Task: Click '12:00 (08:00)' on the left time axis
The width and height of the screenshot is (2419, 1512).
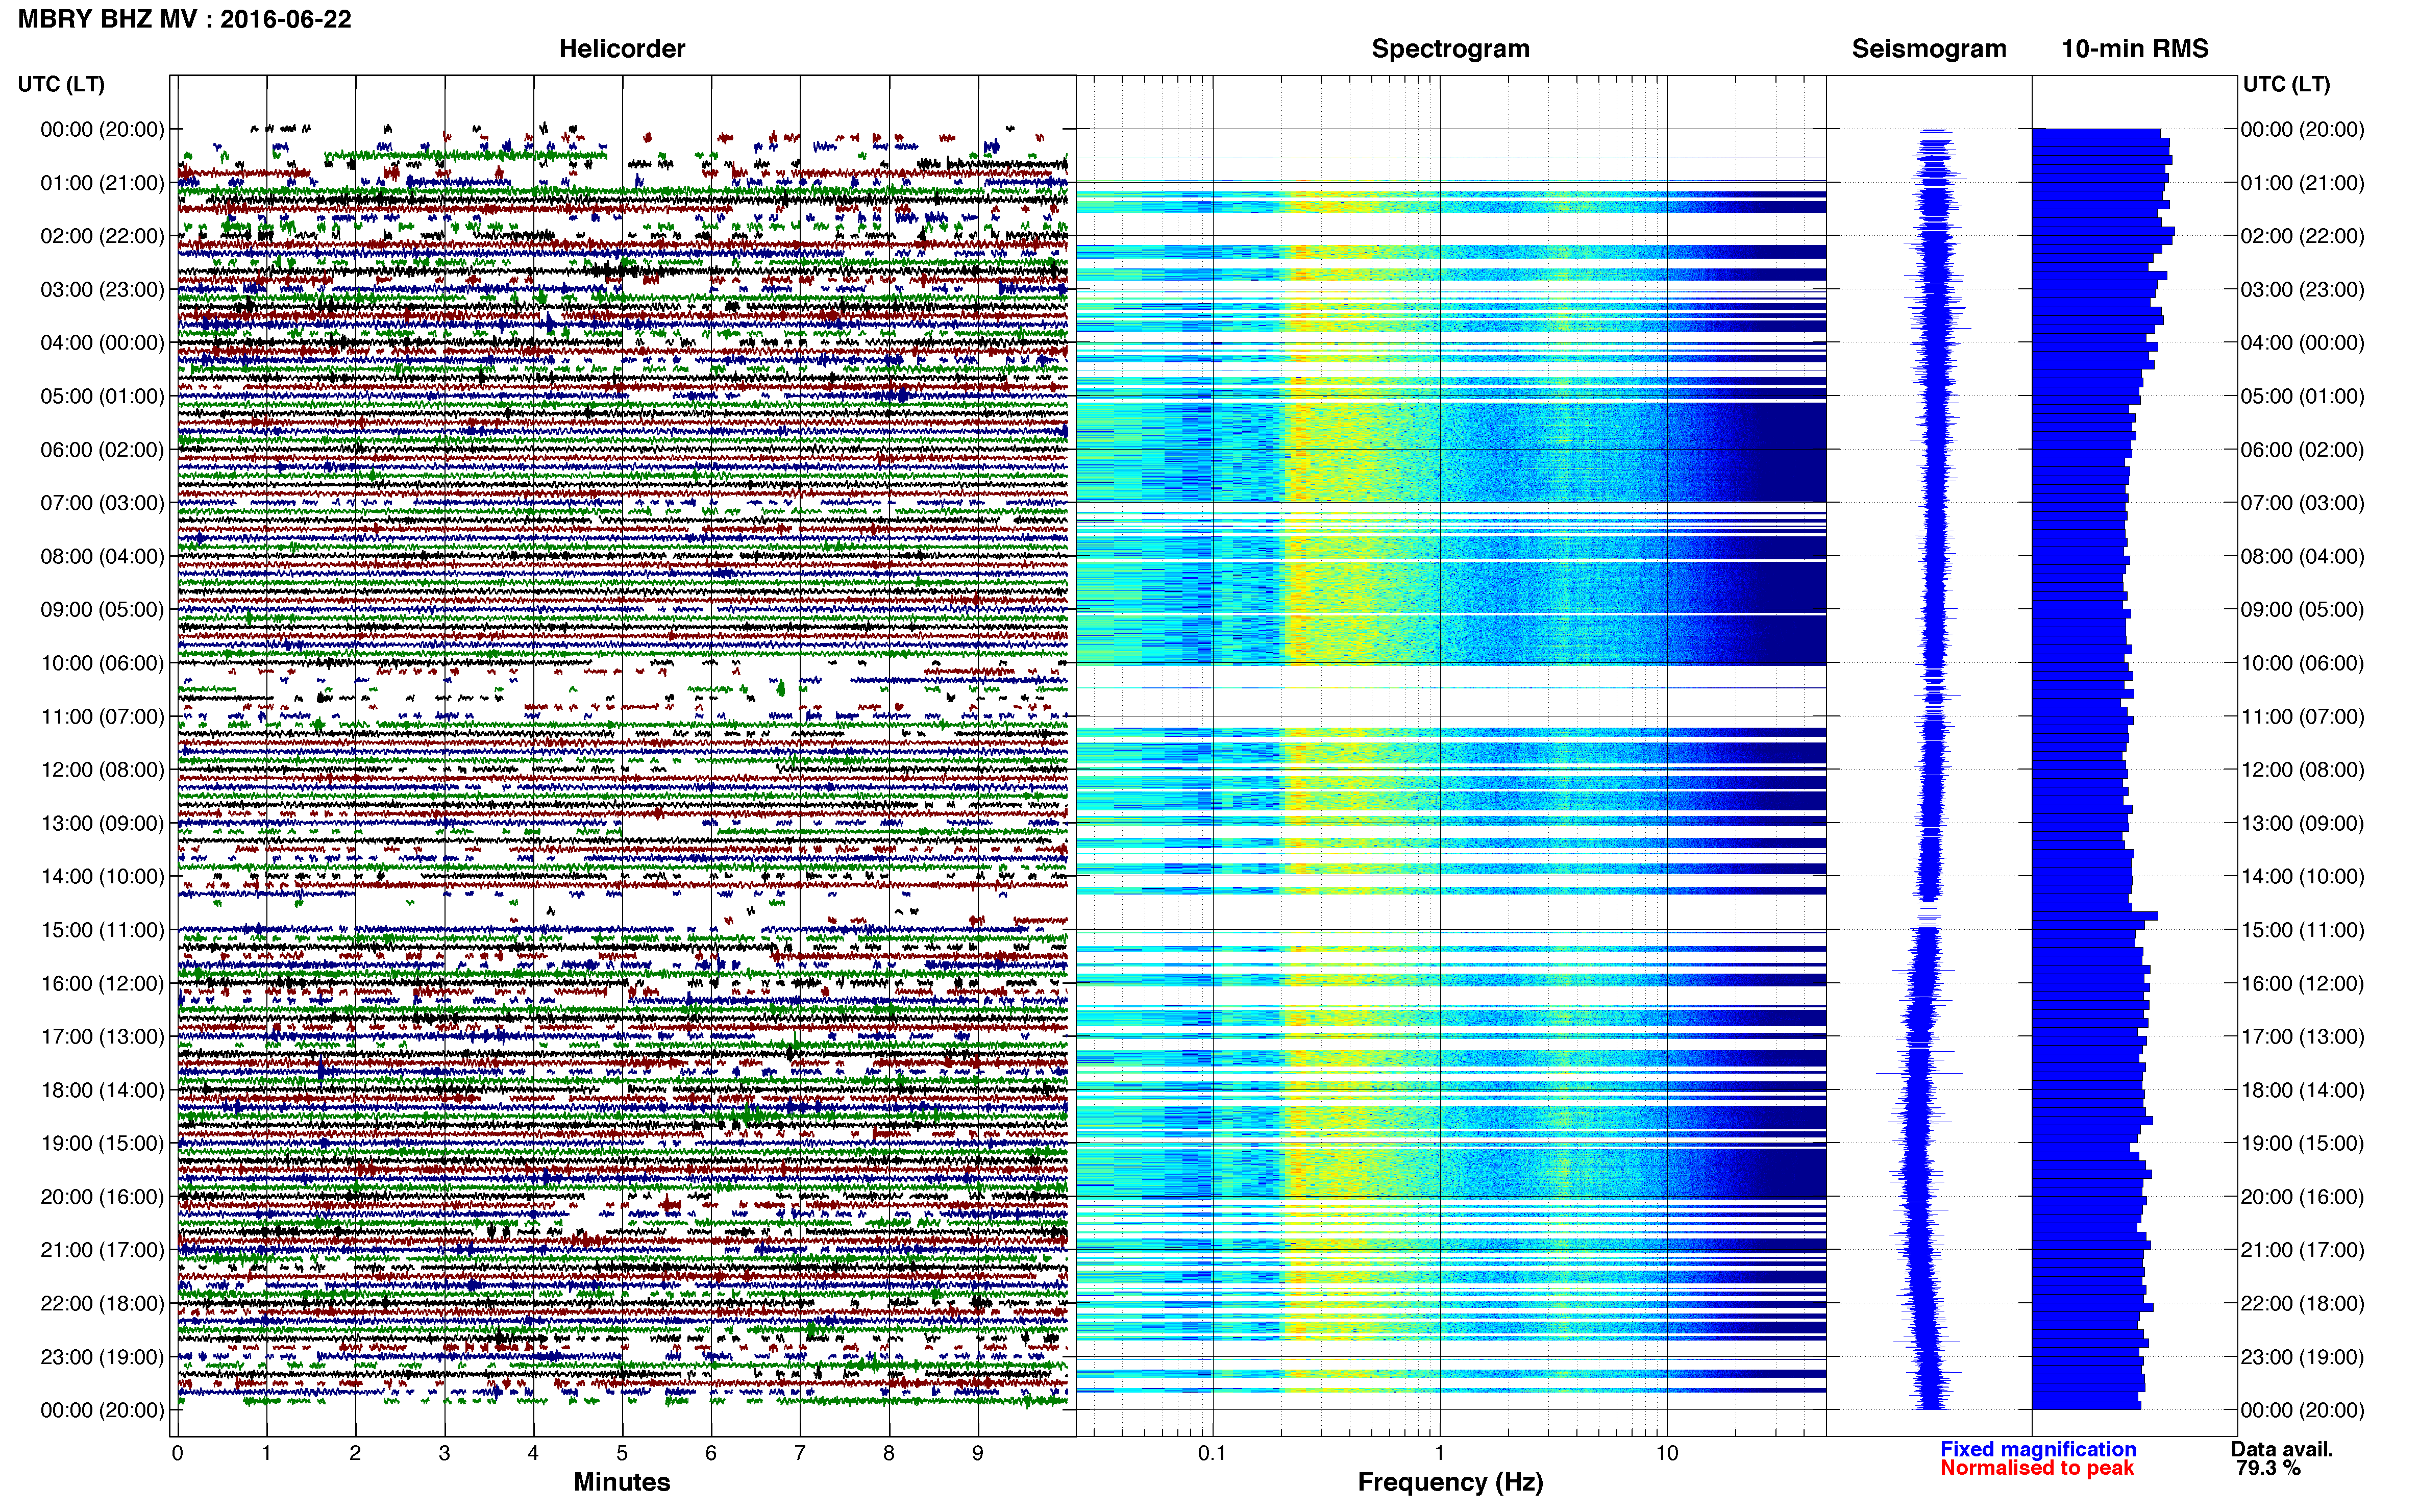Action: coord(102,770)
